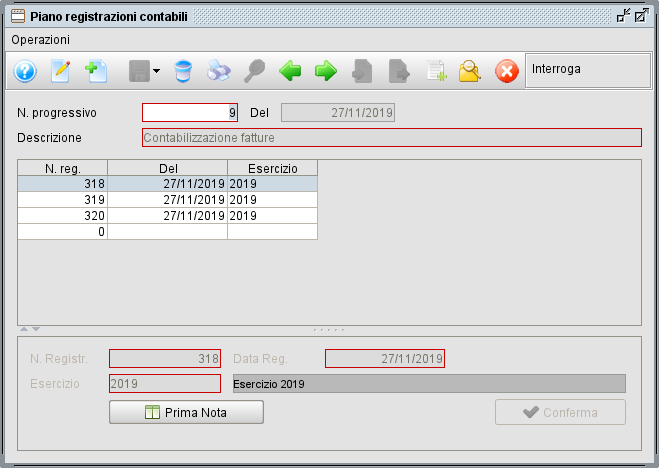Image resolution: width=659 pixels, height=468 pixels.
Task: Click the red X cancel icon
Action: click(507, 71)
